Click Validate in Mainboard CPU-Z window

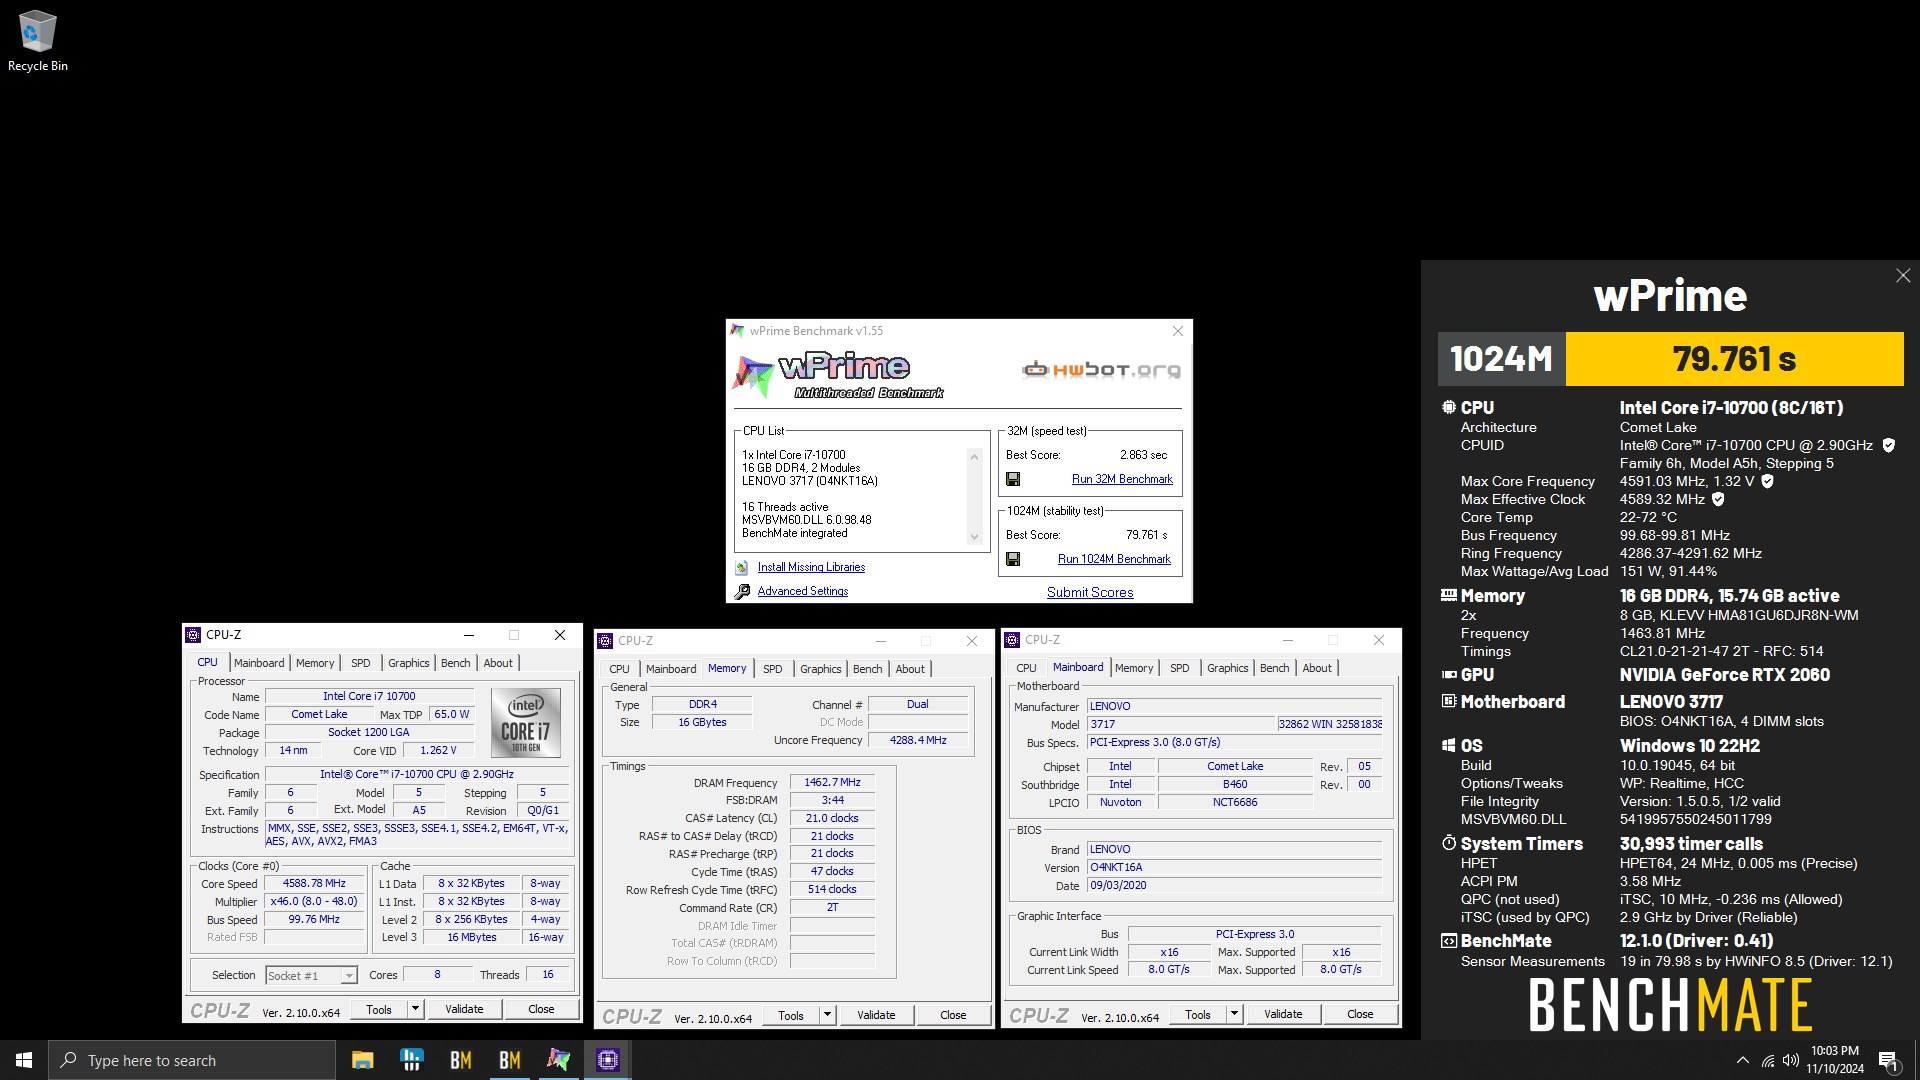tap(1283, 1014)
